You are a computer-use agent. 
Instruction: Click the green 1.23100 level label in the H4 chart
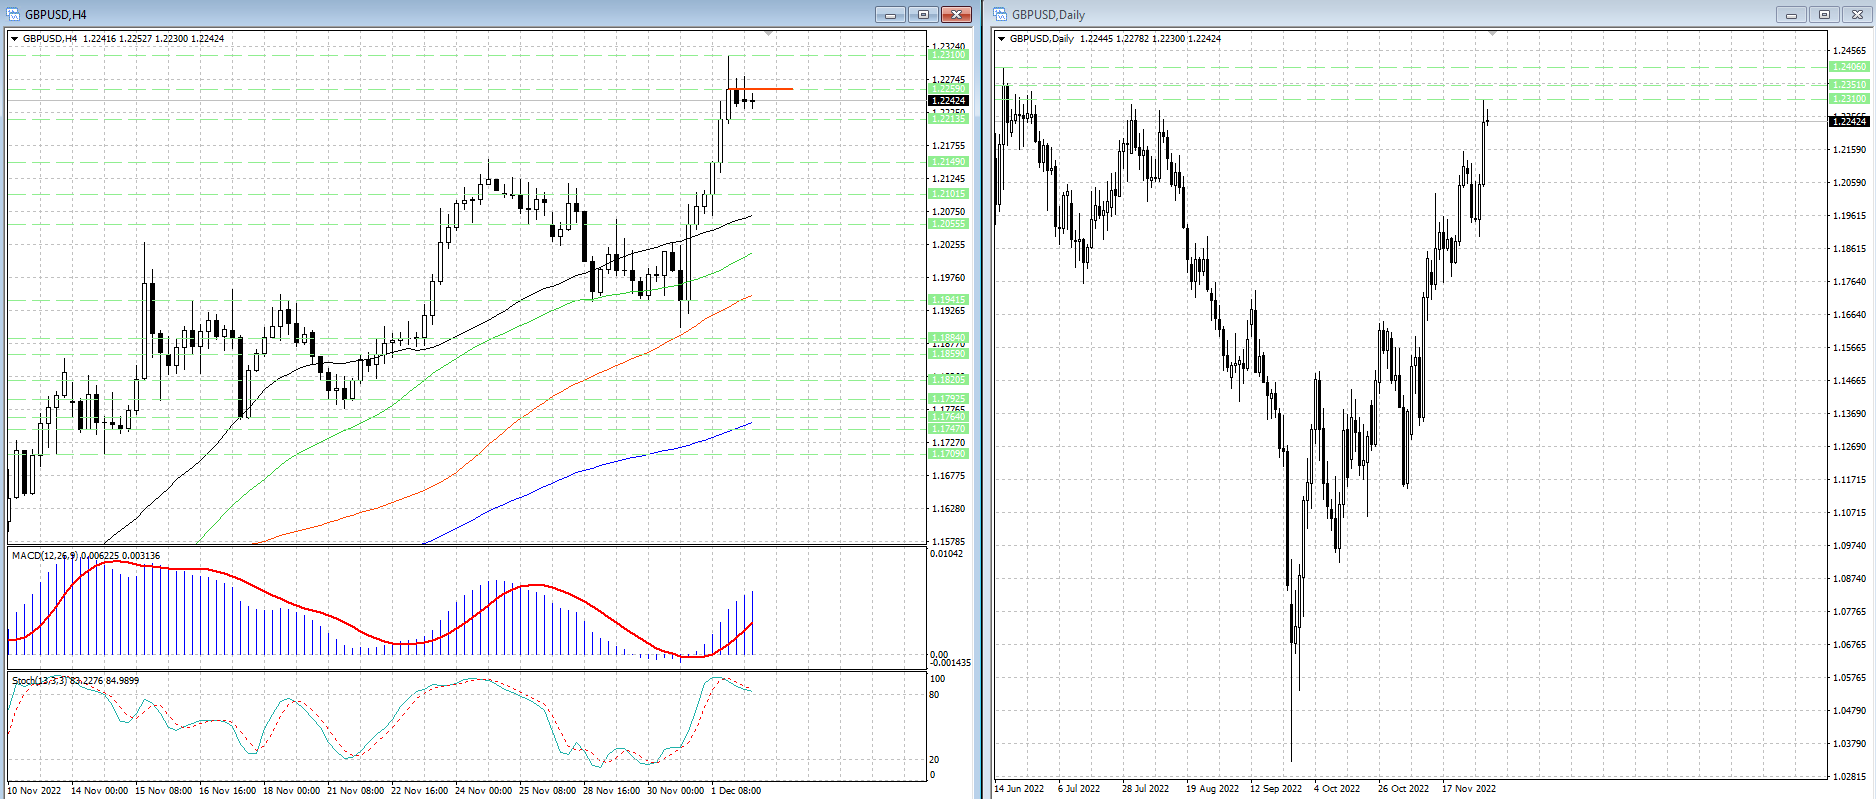click(x=948, y=55)
